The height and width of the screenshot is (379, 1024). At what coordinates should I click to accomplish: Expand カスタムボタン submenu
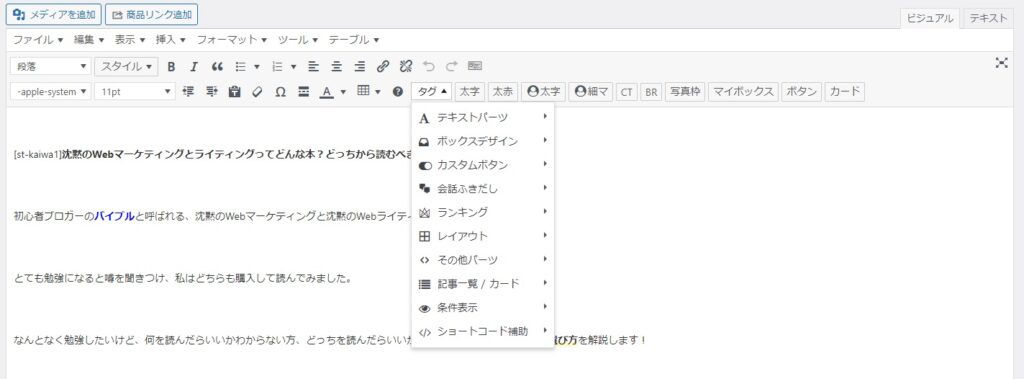(x=483, y=165)
